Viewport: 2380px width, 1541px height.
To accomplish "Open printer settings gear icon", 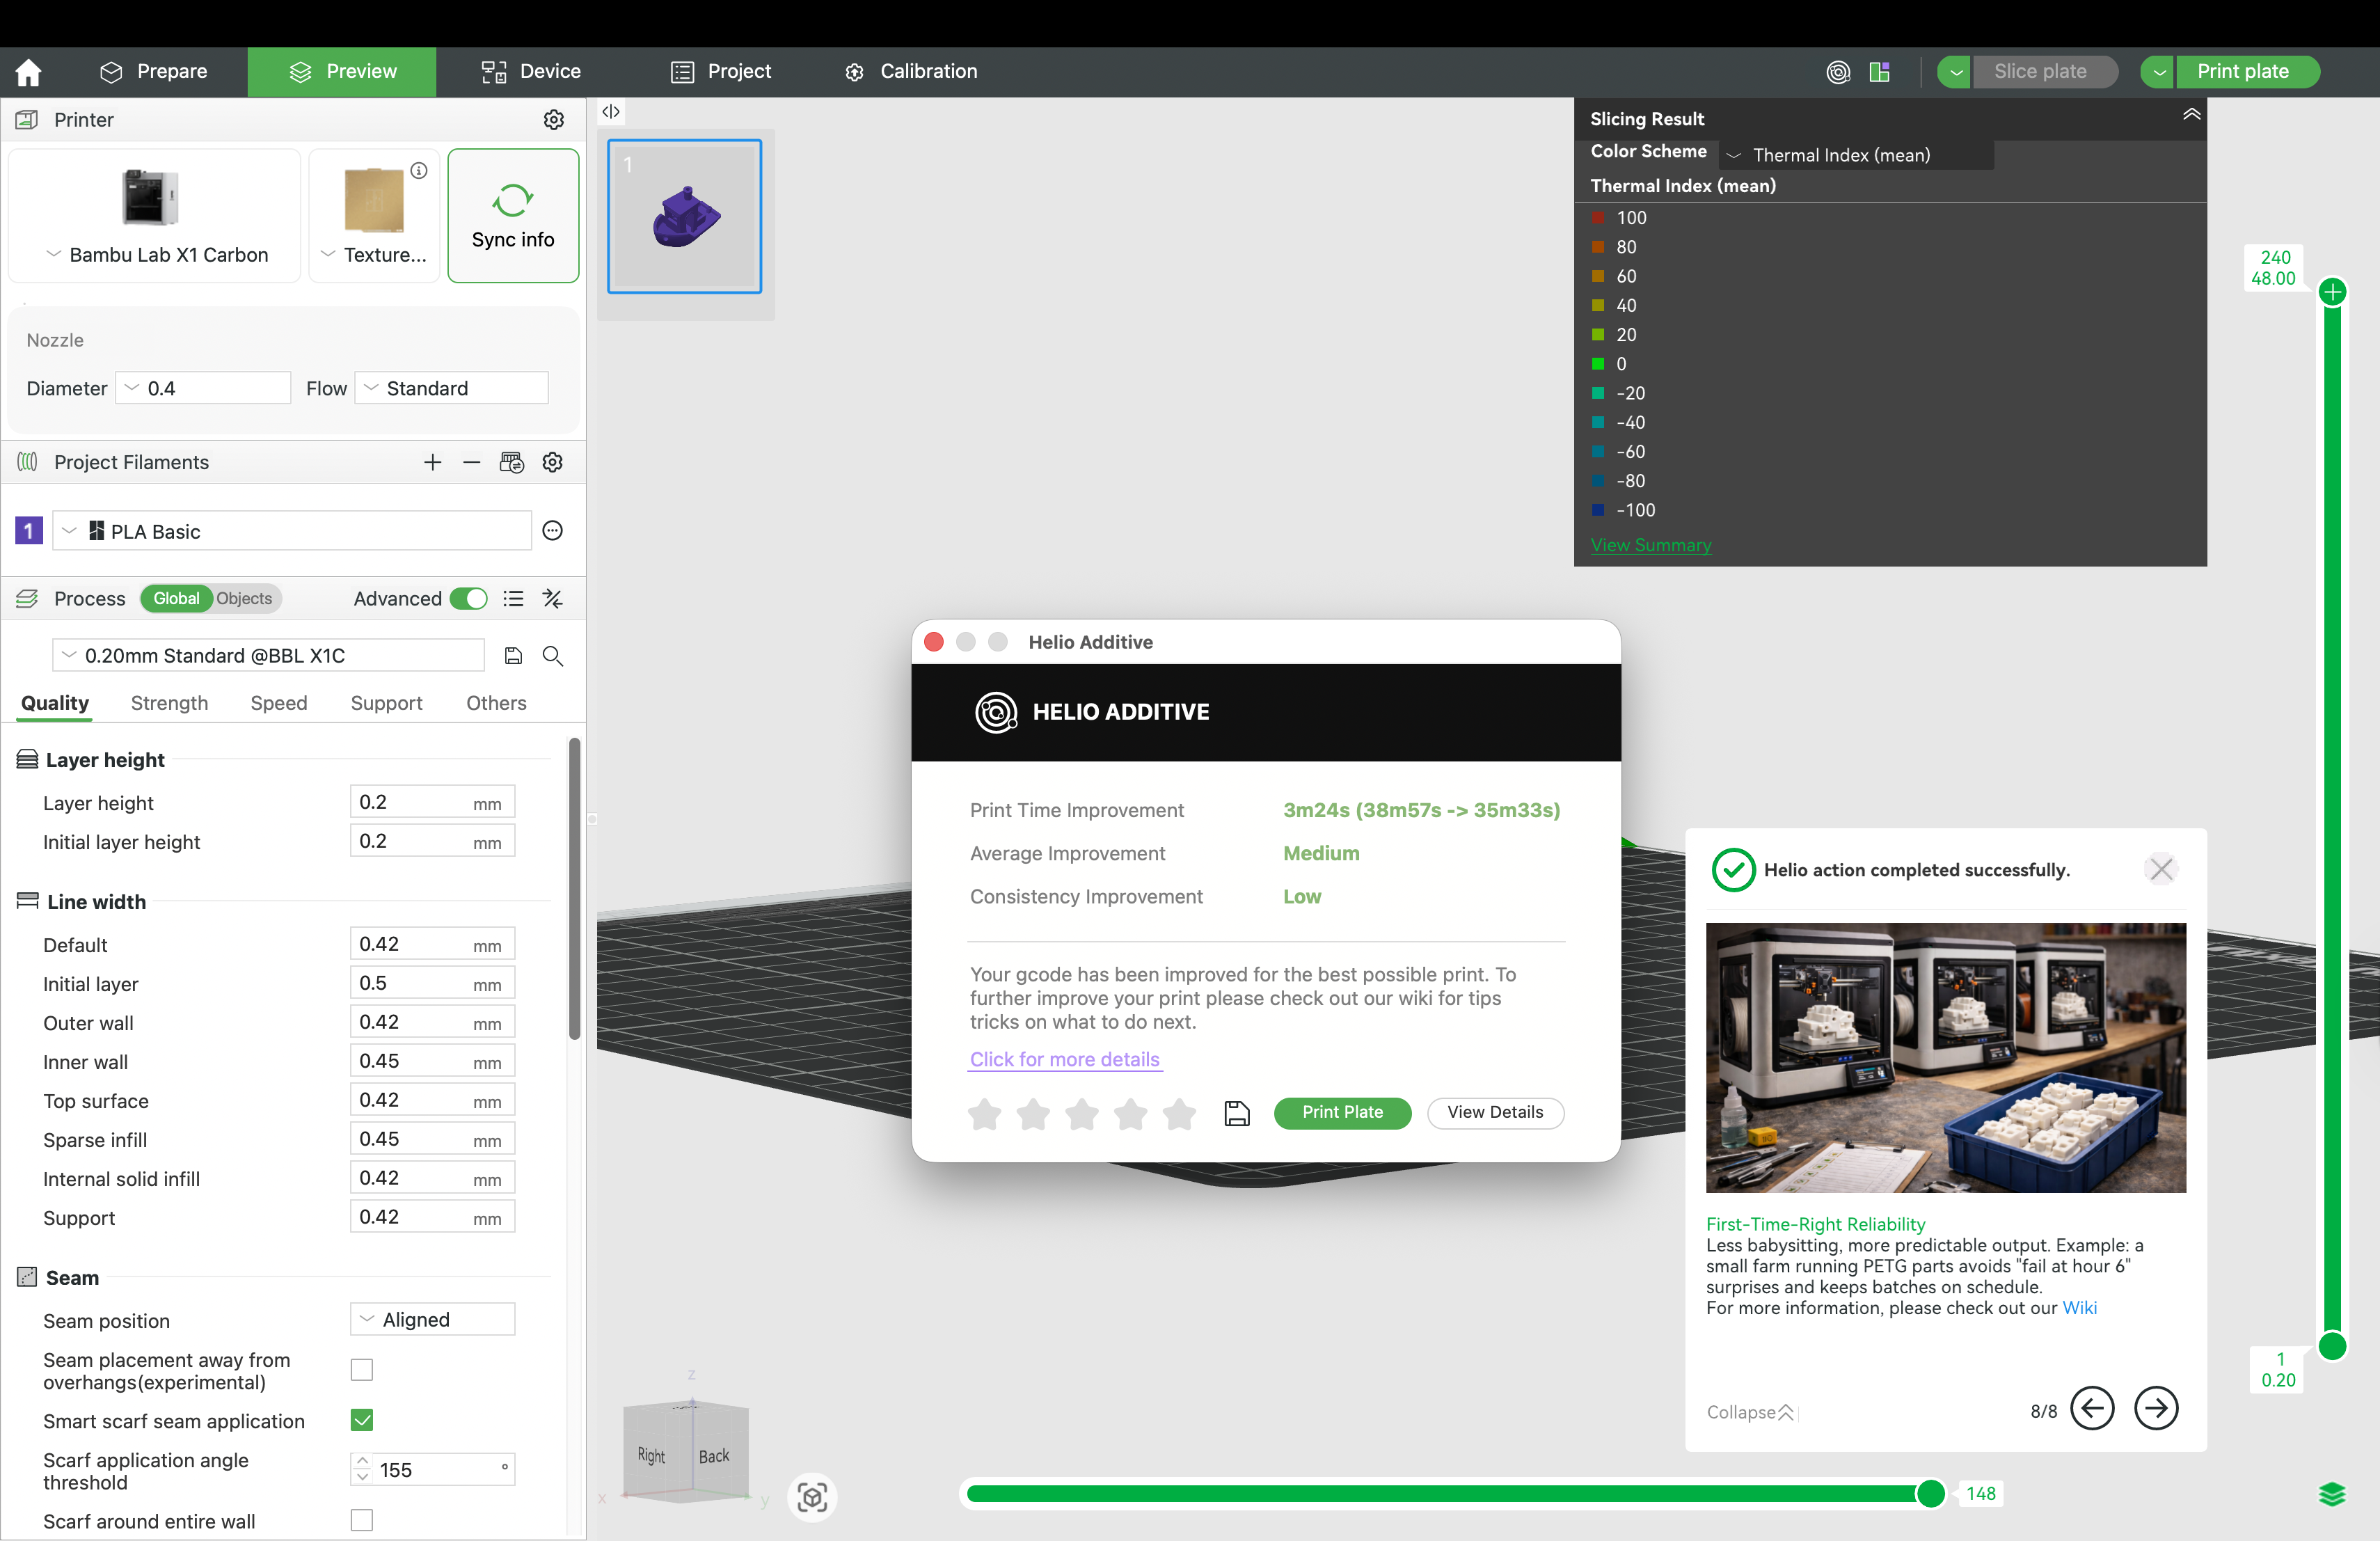I will coord(553,120).
